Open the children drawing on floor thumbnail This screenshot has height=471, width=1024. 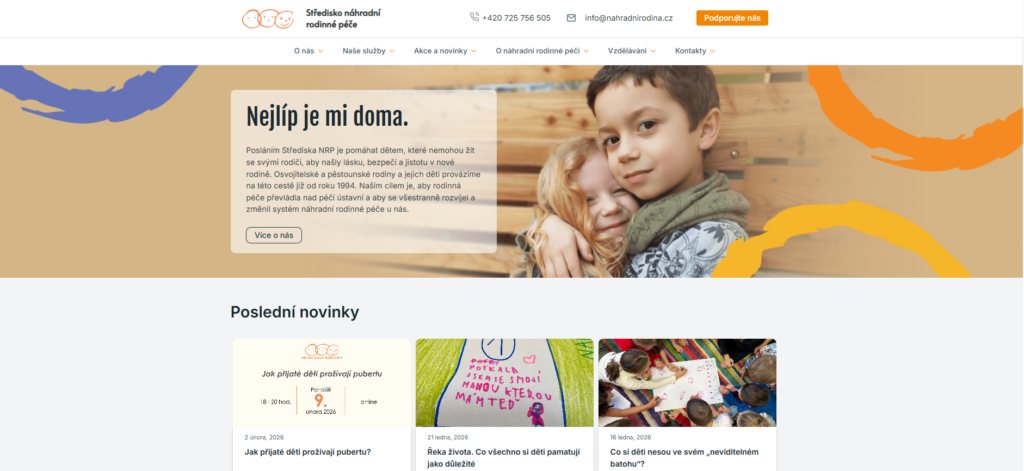(688, 383)
